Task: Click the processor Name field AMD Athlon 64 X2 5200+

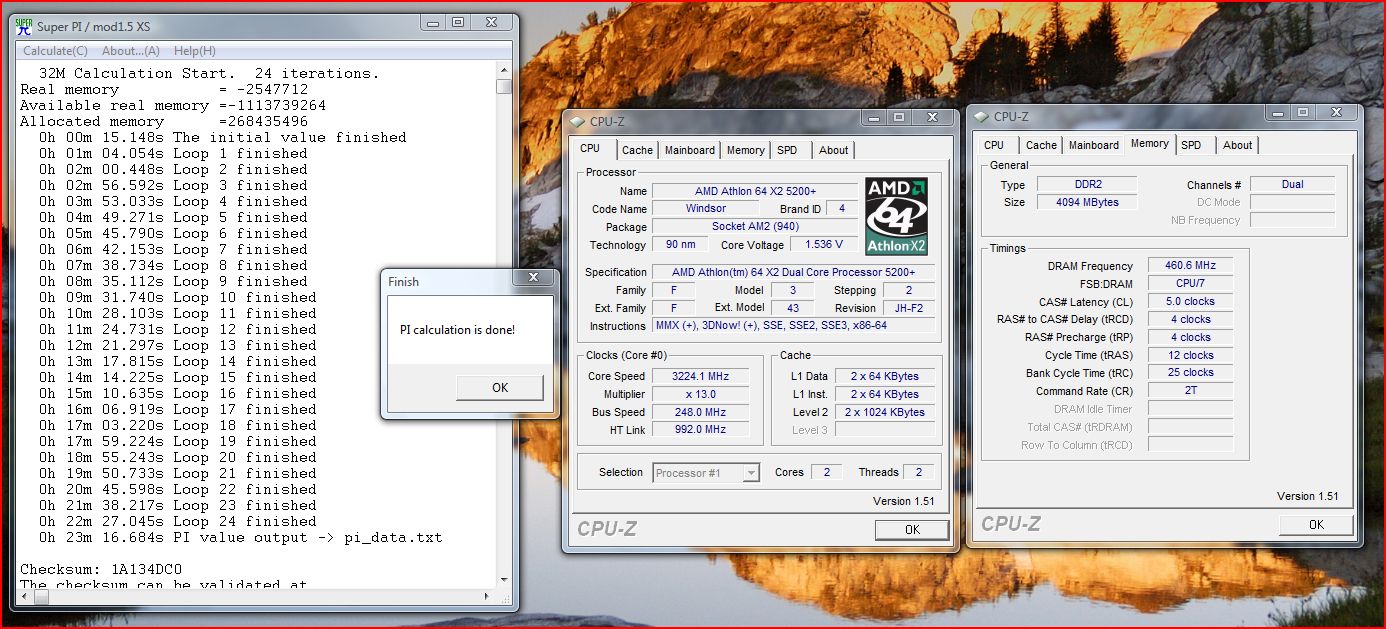Action: (x=755, y=191)
